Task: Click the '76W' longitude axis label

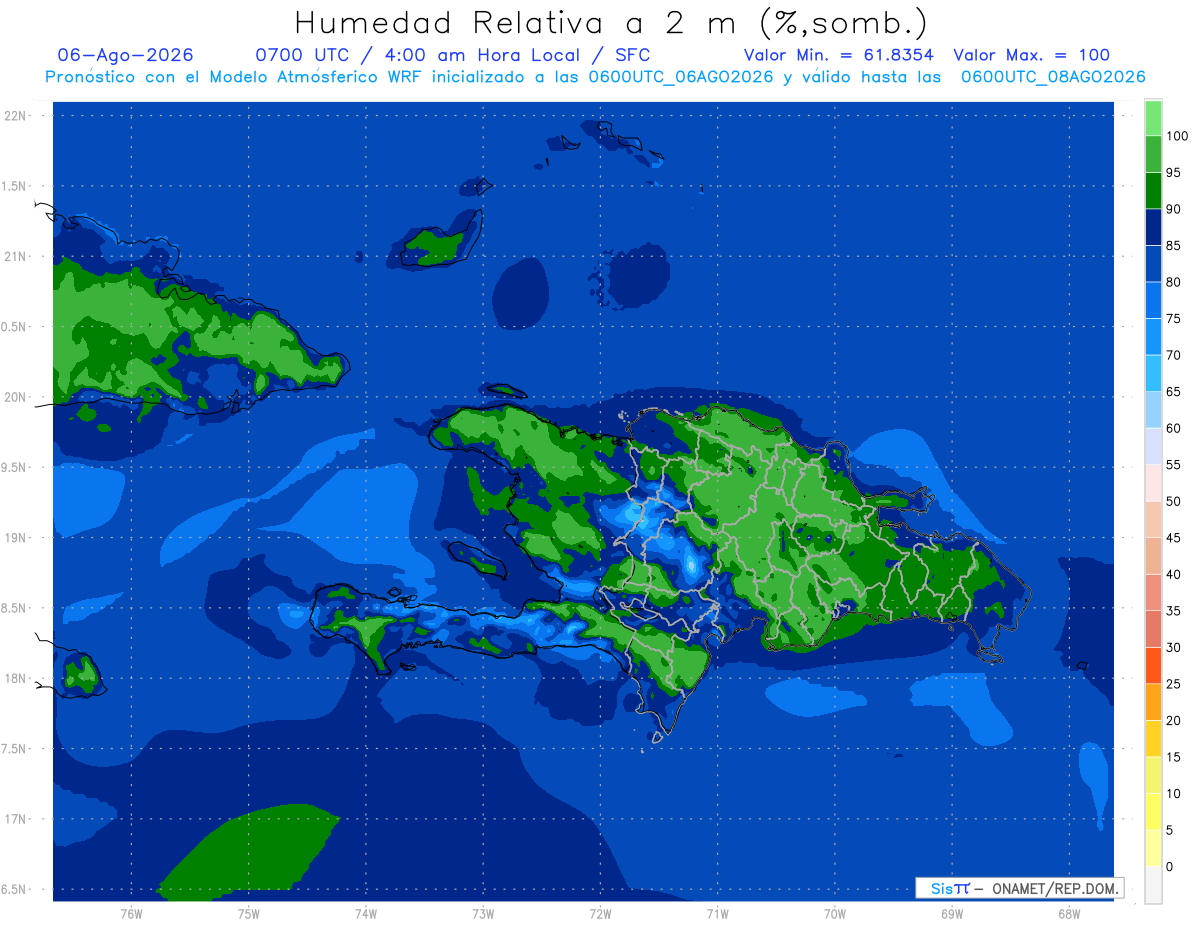Action: 131,914
